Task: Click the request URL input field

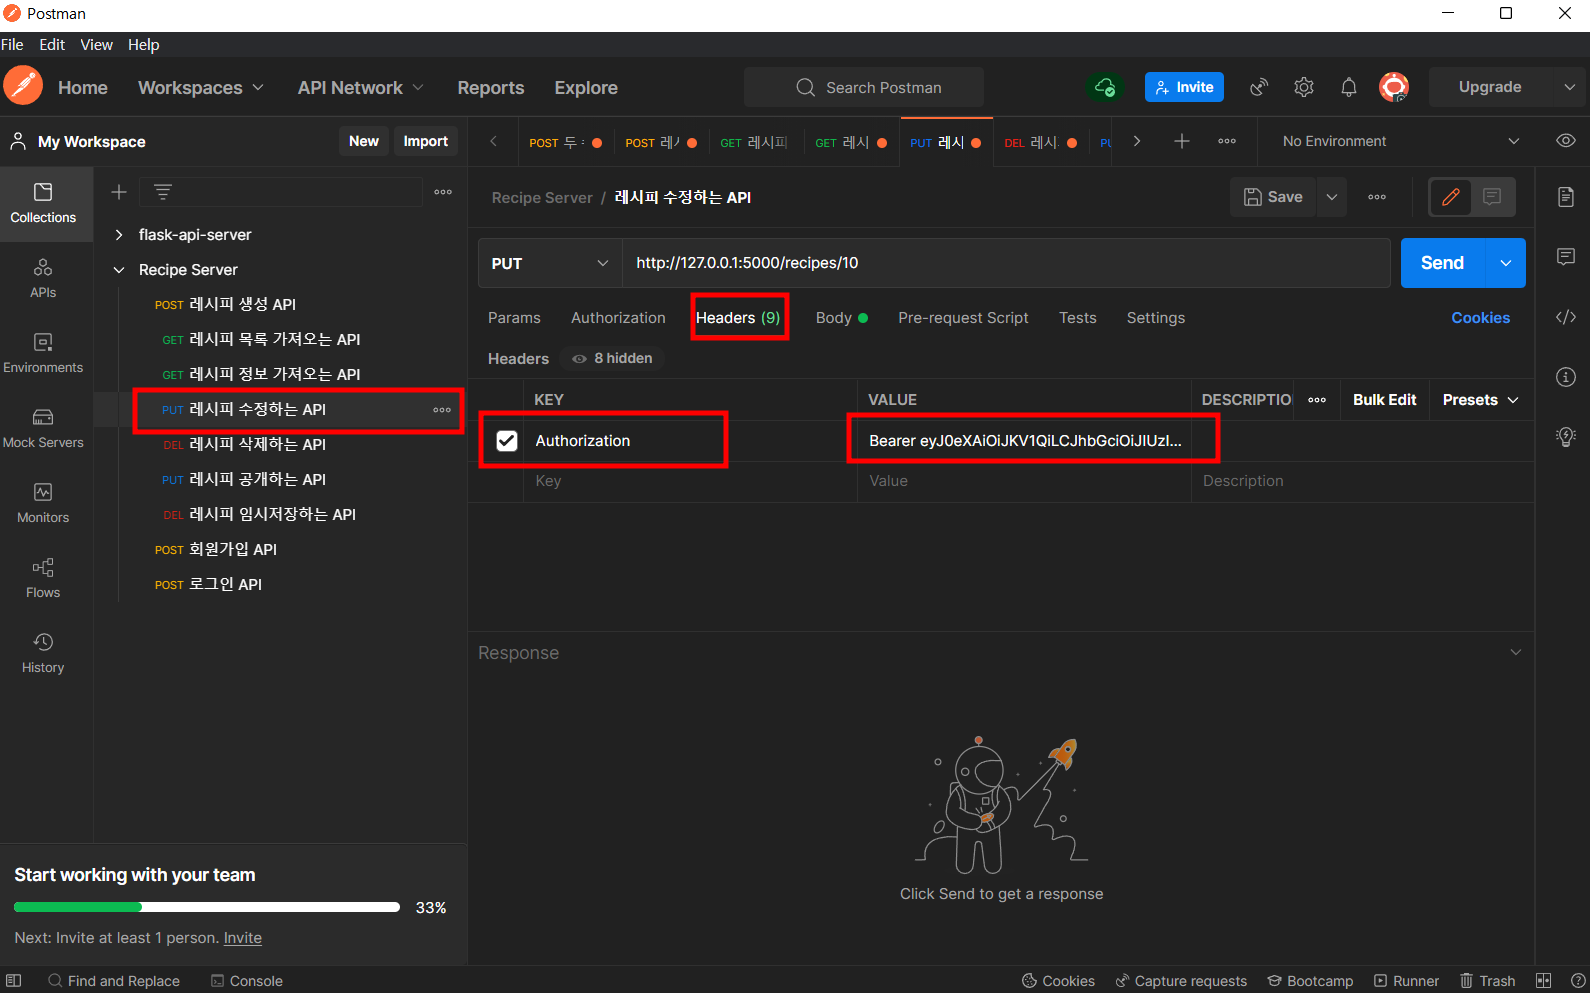Action: coord(1006,263)
